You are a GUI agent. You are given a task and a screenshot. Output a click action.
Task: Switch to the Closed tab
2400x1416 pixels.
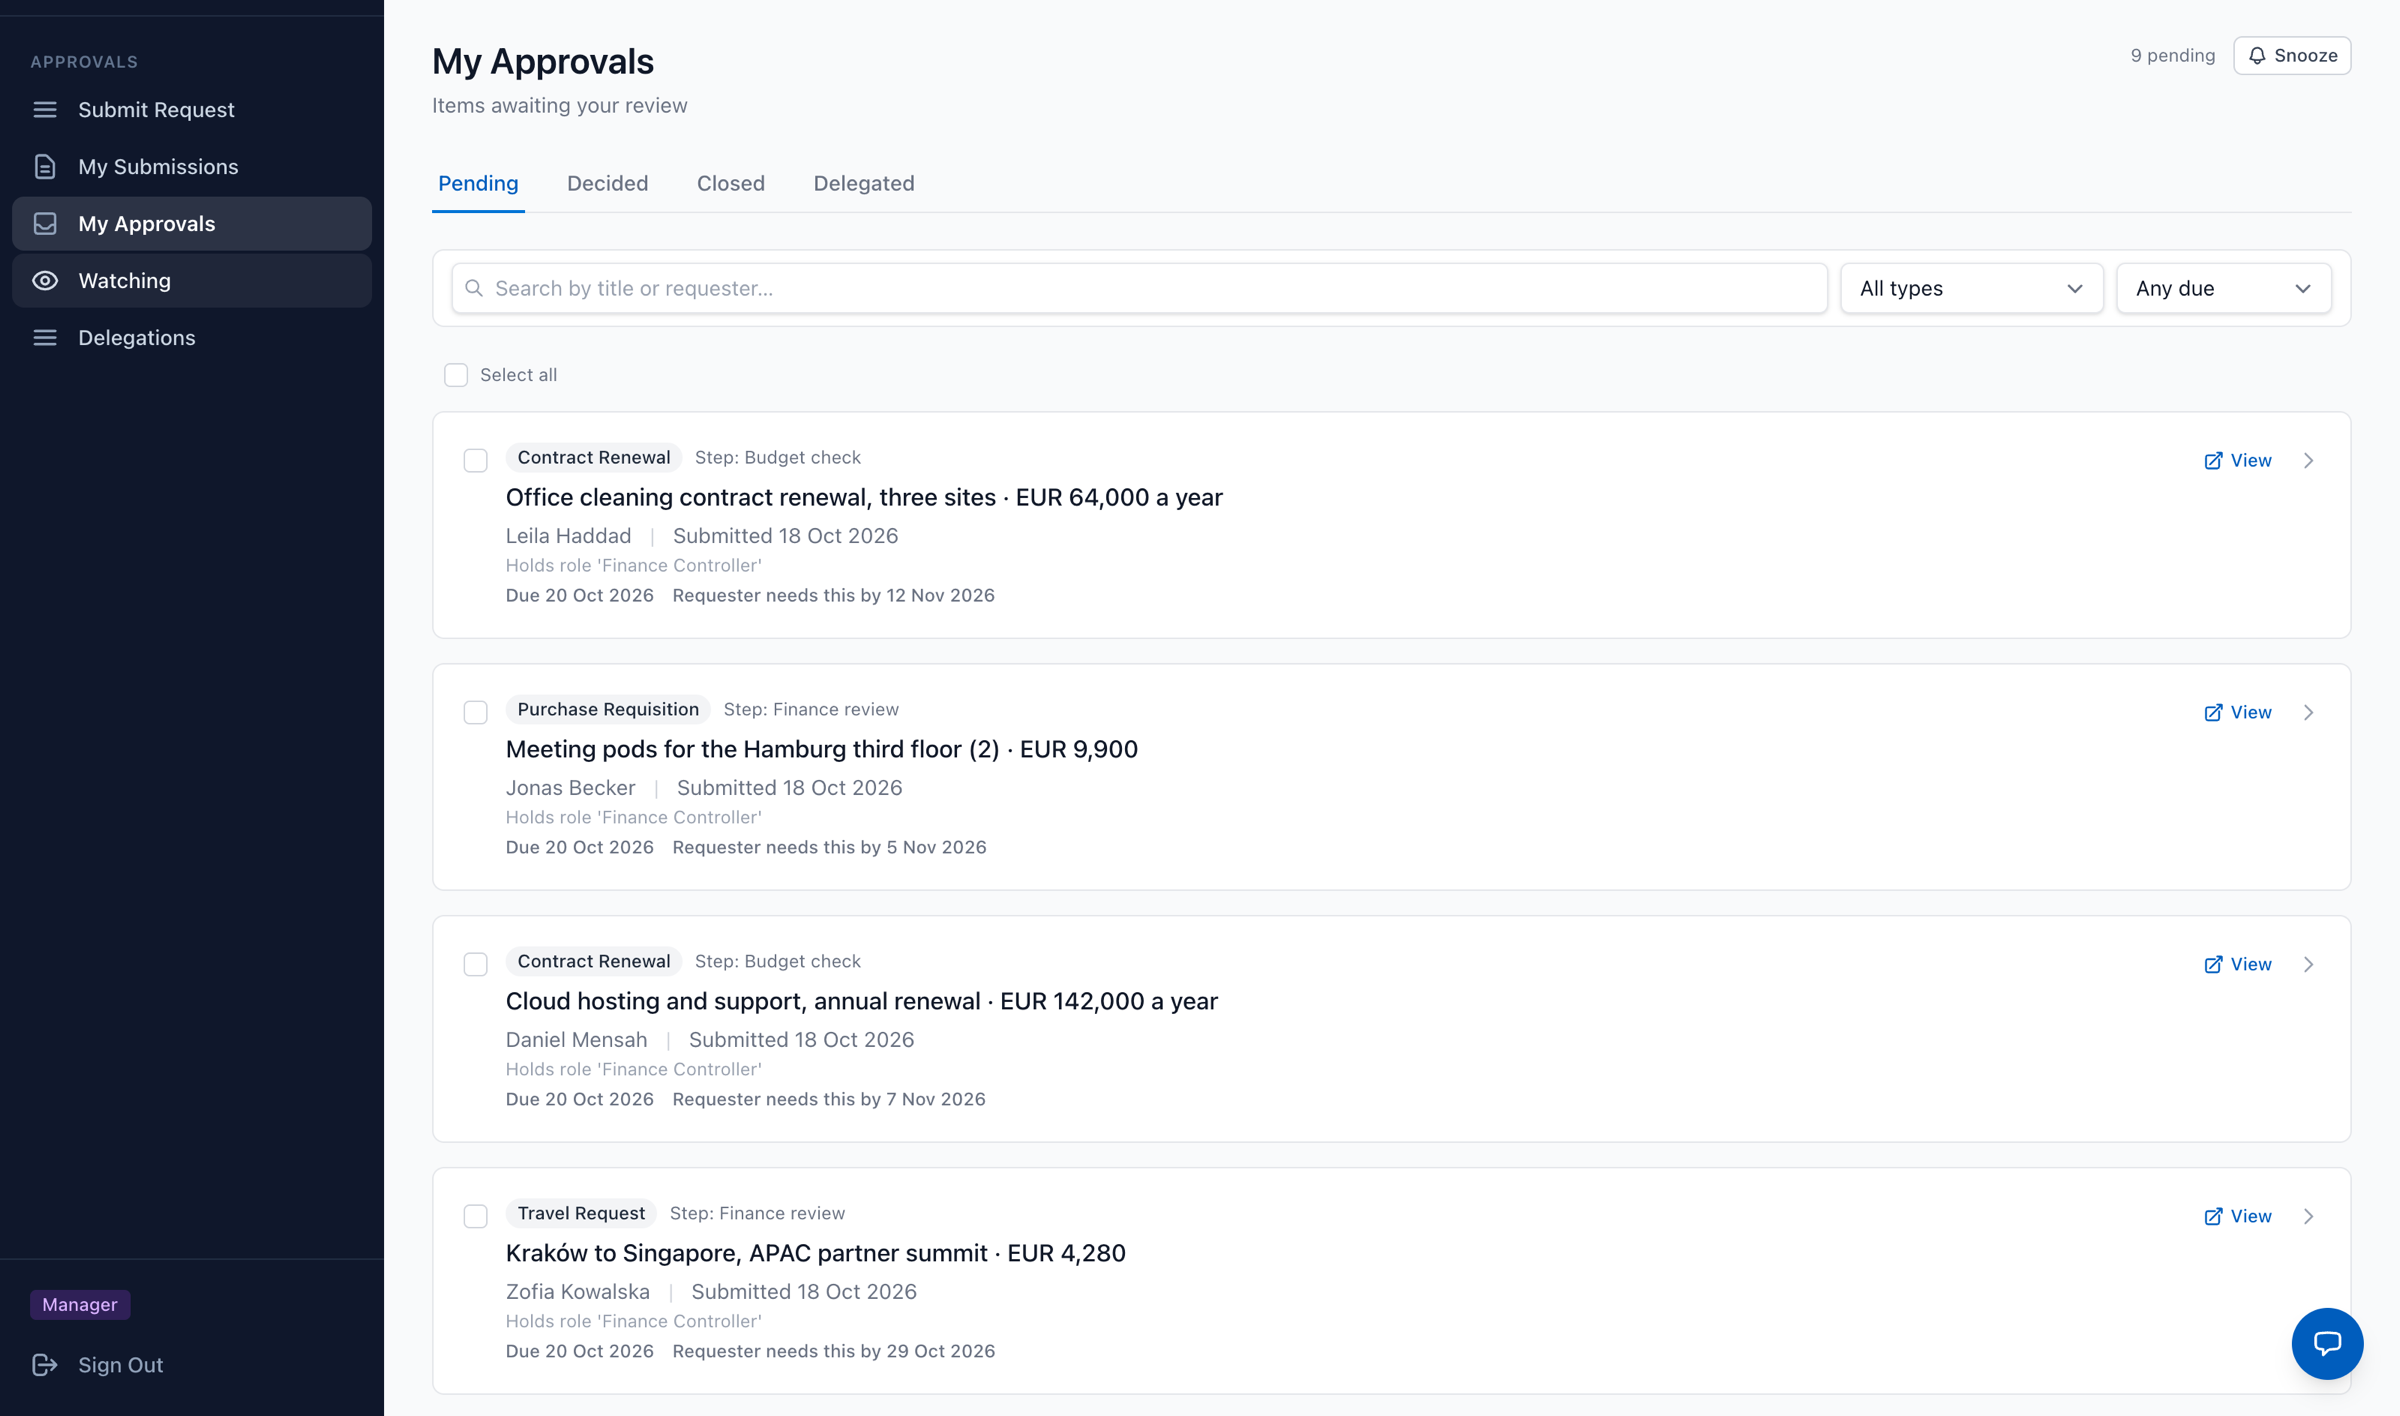tap(731, 183)
